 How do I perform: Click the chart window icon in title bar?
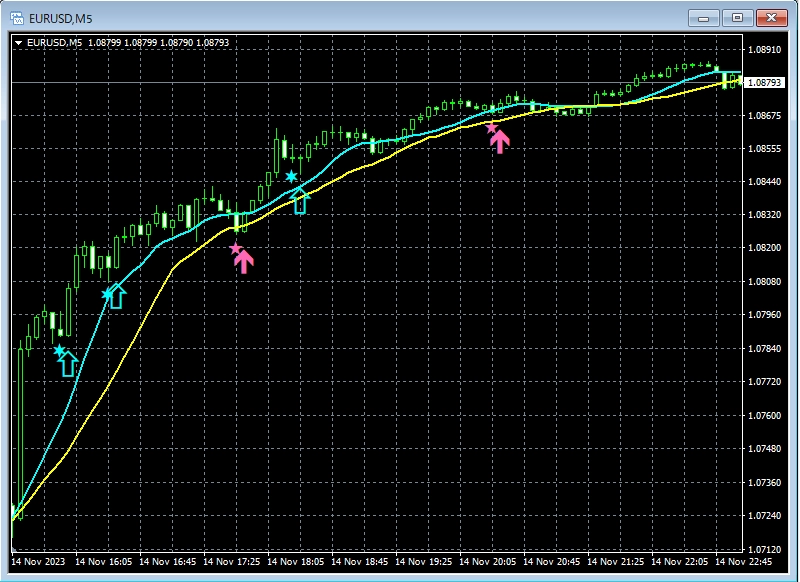[x=15, y=17]
